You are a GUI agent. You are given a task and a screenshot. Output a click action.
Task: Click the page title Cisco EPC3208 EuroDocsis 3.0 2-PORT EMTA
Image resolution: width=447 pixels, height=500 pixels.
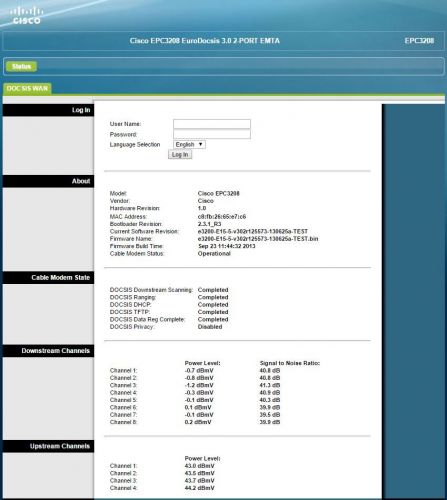tap(205, 41)
